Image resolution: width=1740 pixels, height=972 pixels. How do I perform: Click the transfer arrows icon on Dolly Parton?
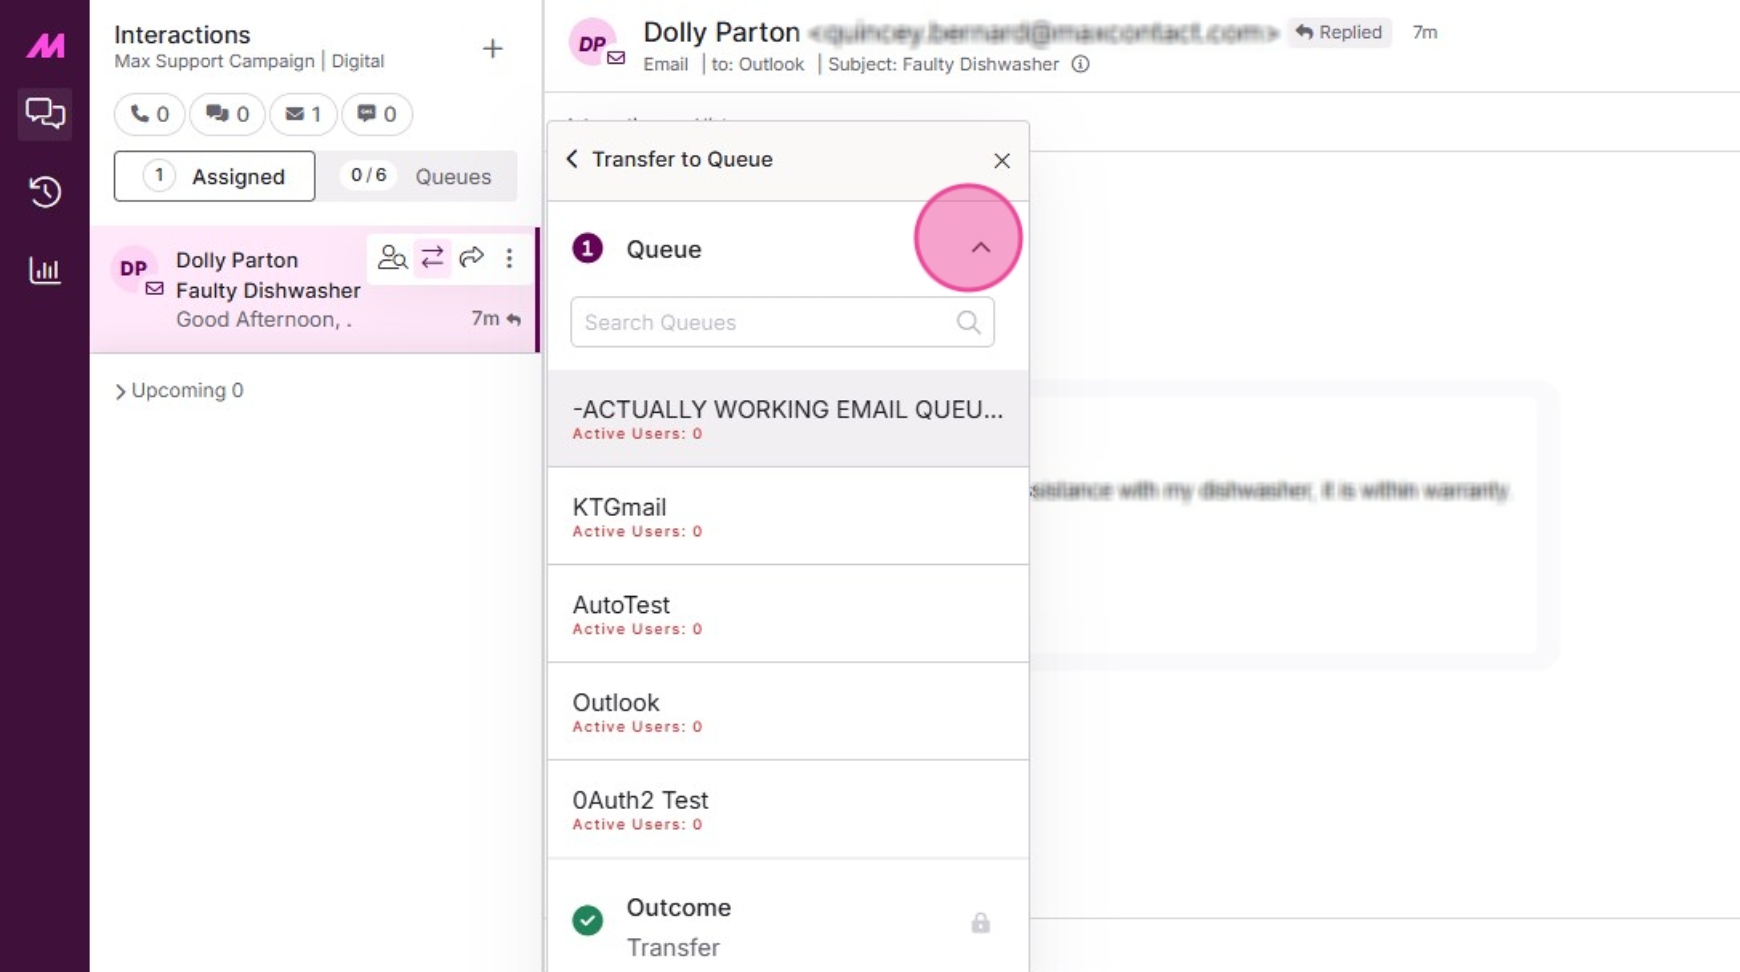(x=432, y=258)
